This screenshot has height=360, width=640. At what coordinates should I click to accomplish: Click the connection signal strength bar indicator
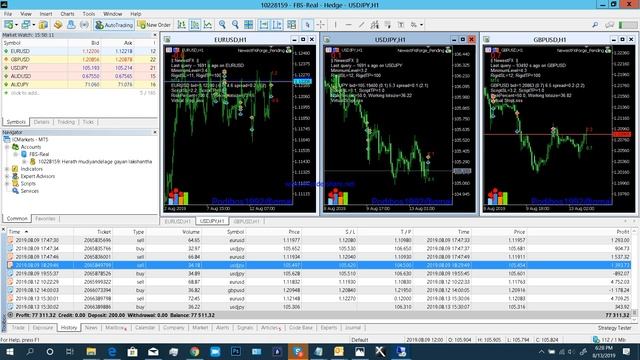(x=627, y=25)
